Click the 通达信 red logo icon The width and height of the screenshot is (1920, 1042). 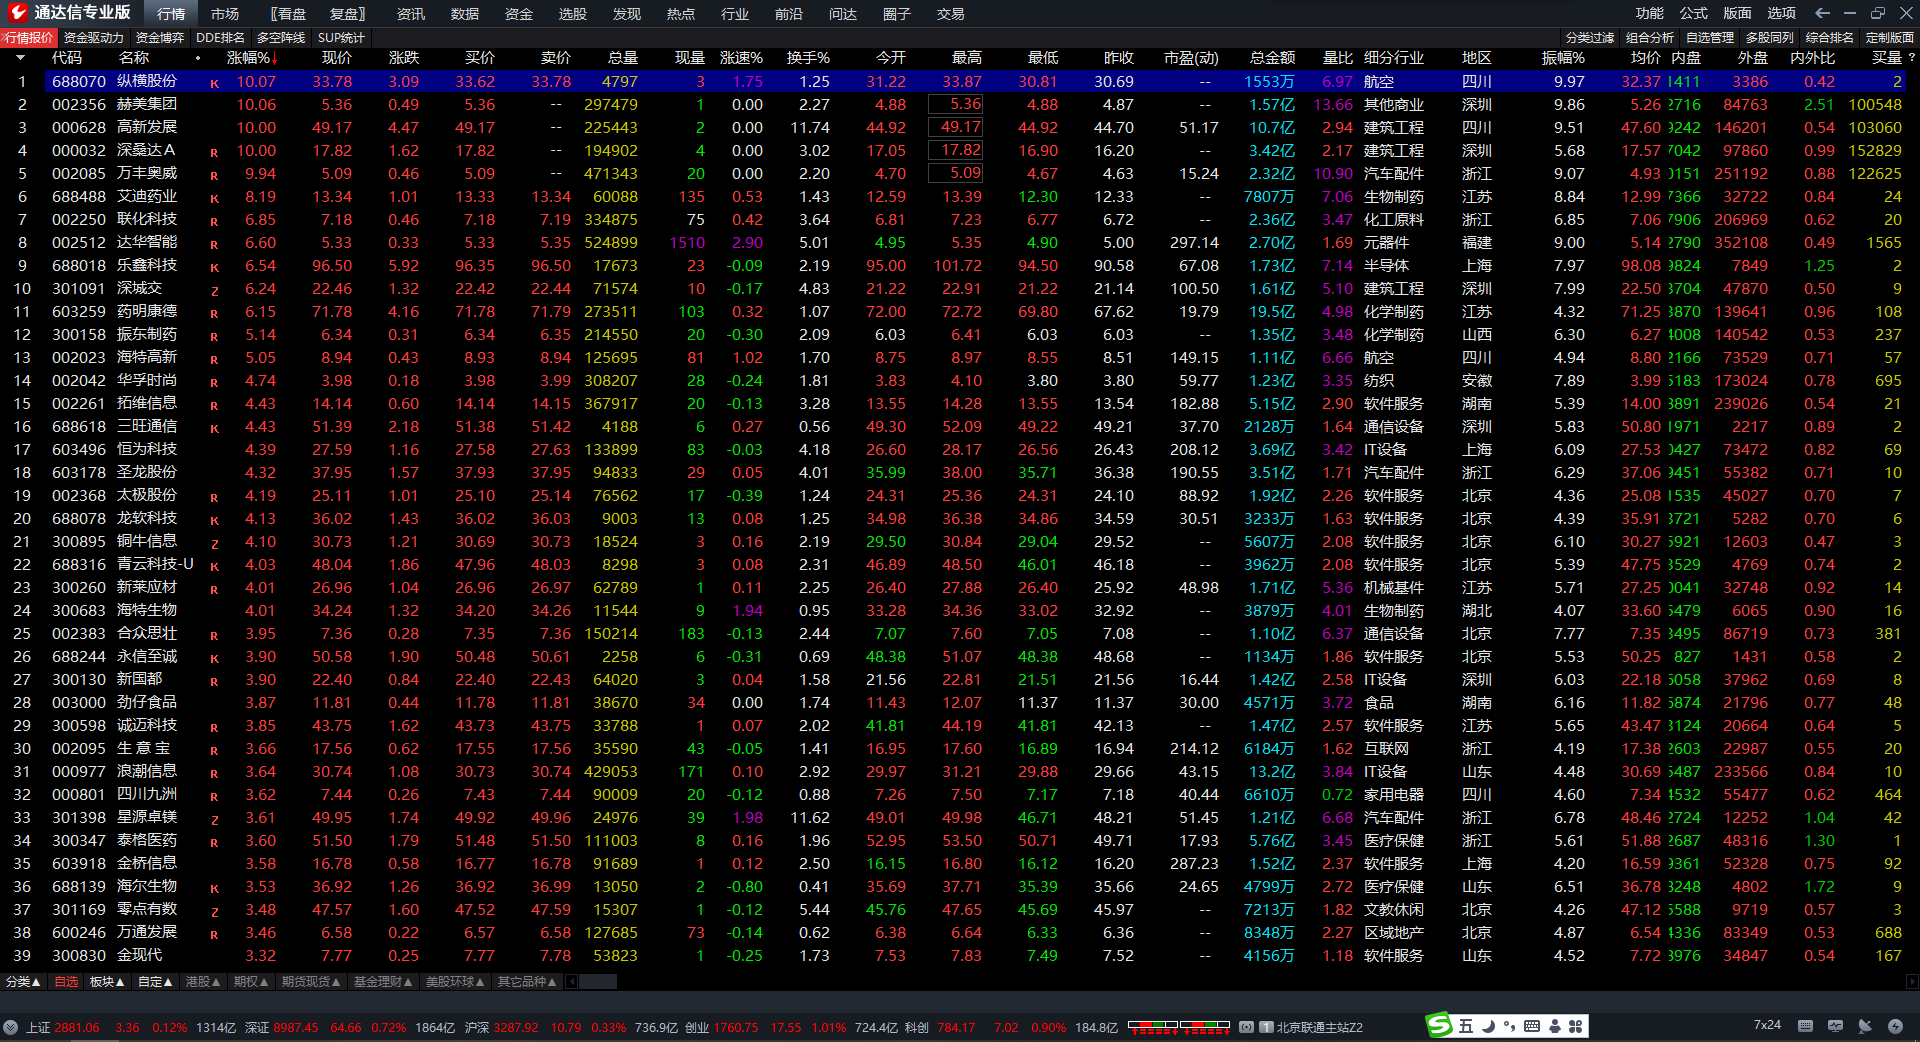click(17, 13)
